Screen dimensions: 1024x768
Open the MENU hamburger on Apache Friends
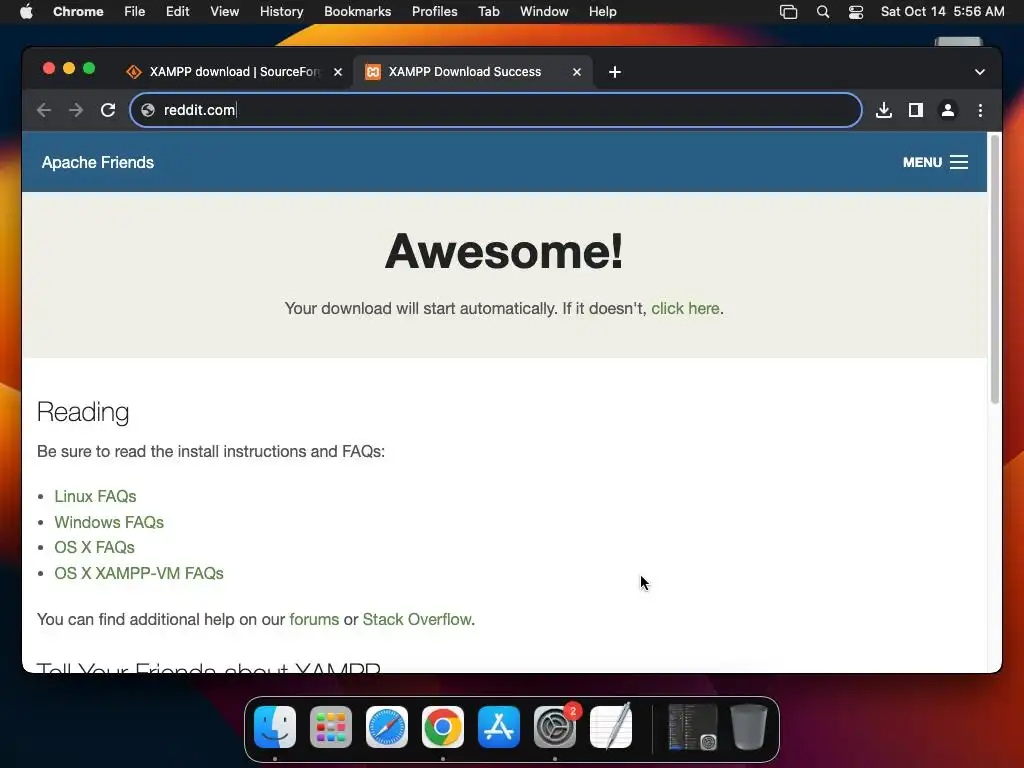pyautogui.click(x=935, y=162)
